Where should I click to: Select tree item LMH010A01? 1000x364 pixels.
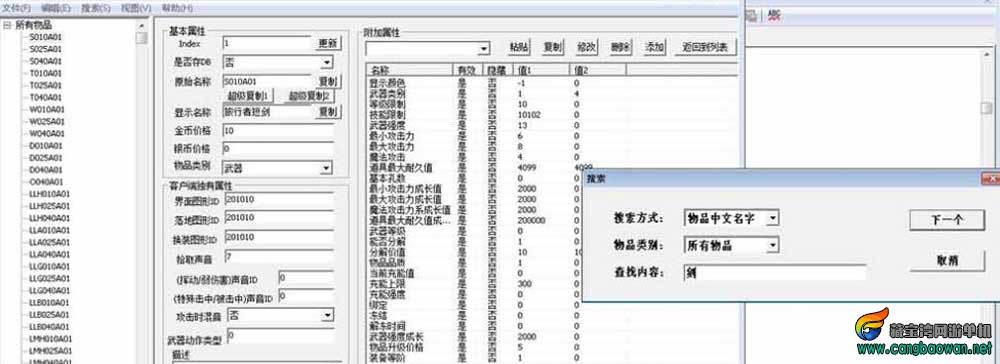50,339
